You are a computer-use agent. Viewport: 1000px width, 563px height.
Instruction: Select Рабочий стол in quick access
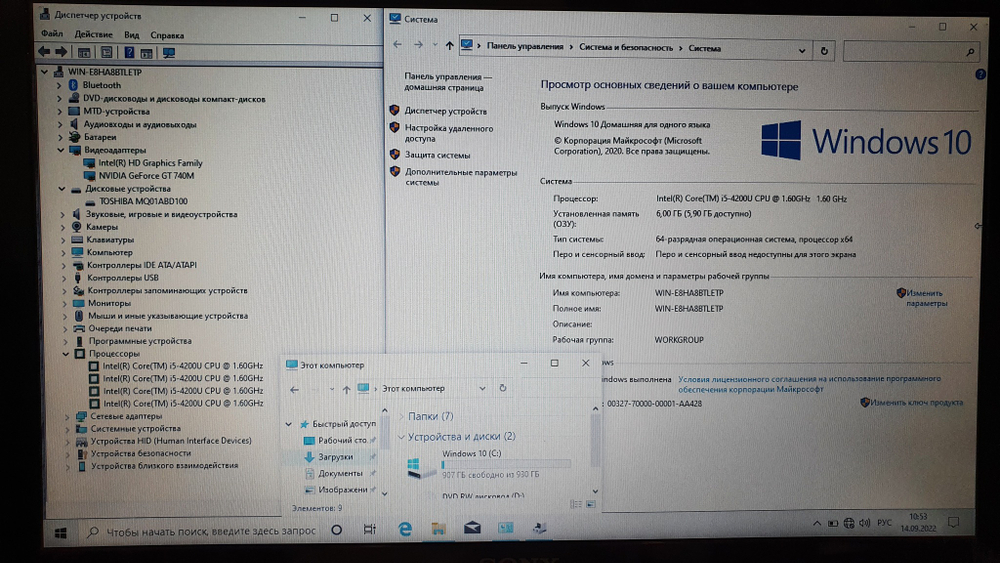click(x=342, y=440)
